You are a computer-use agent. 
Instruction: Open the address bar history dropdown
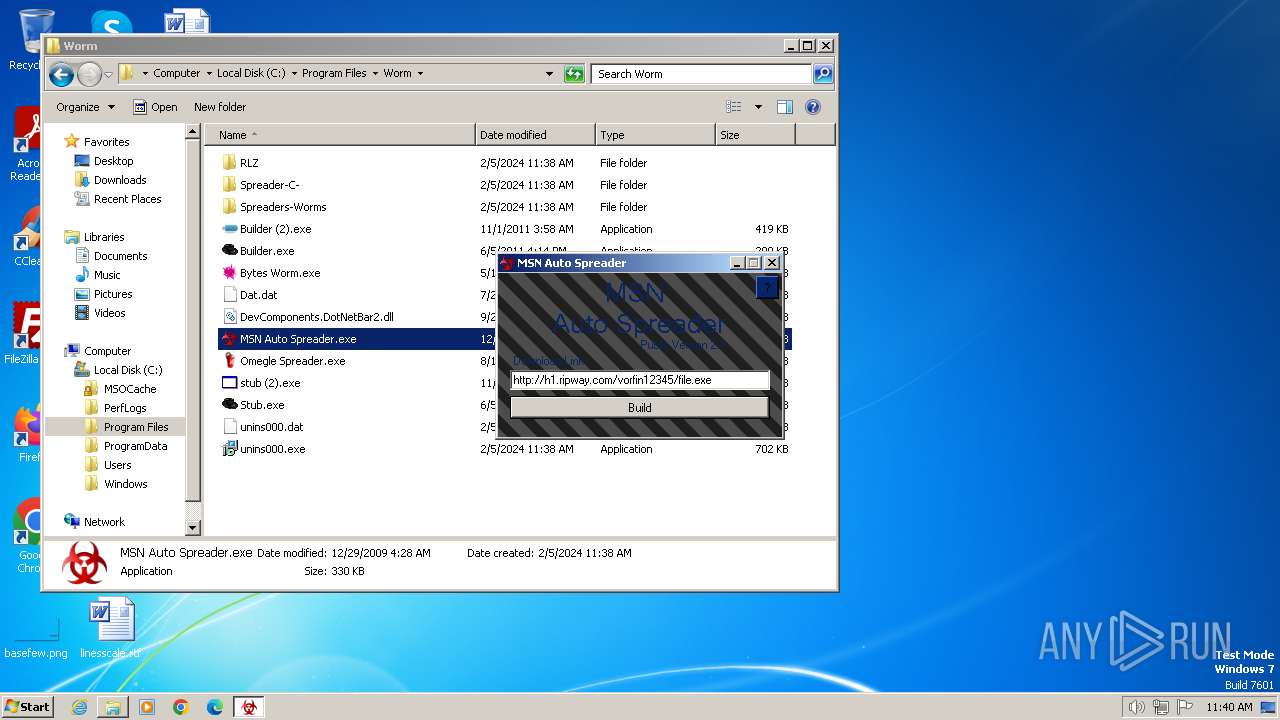point(549,73)
